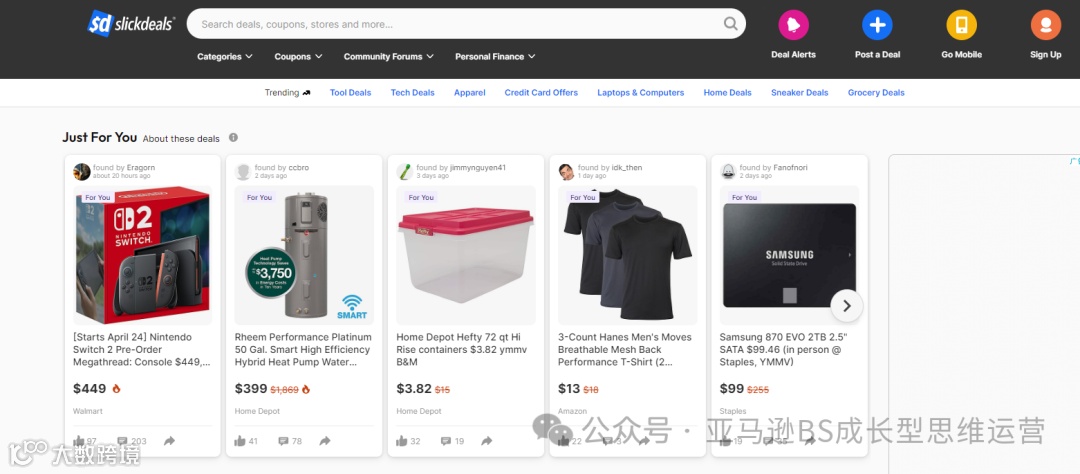Click the search magnifier icon
Viewport: 1080px width, 474px height.
(730, 24)
